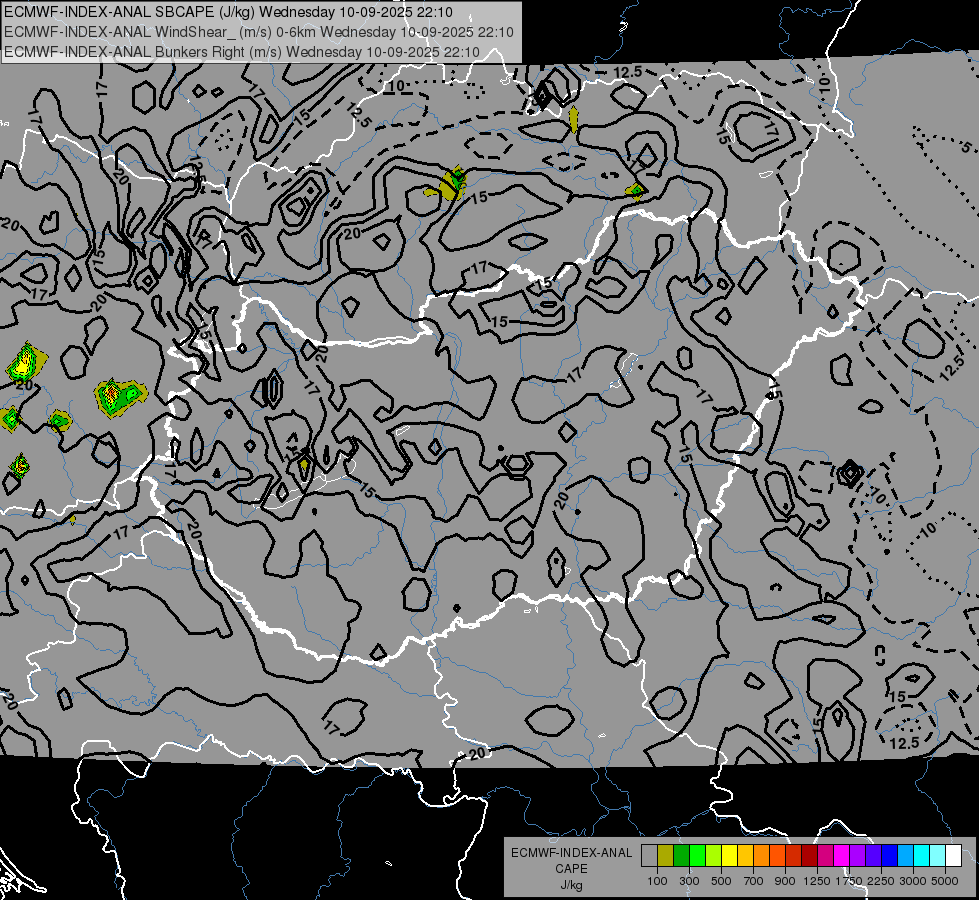Pick the bright green legend swatch
This screenshot has width=979, height=900.
[697, 856]
